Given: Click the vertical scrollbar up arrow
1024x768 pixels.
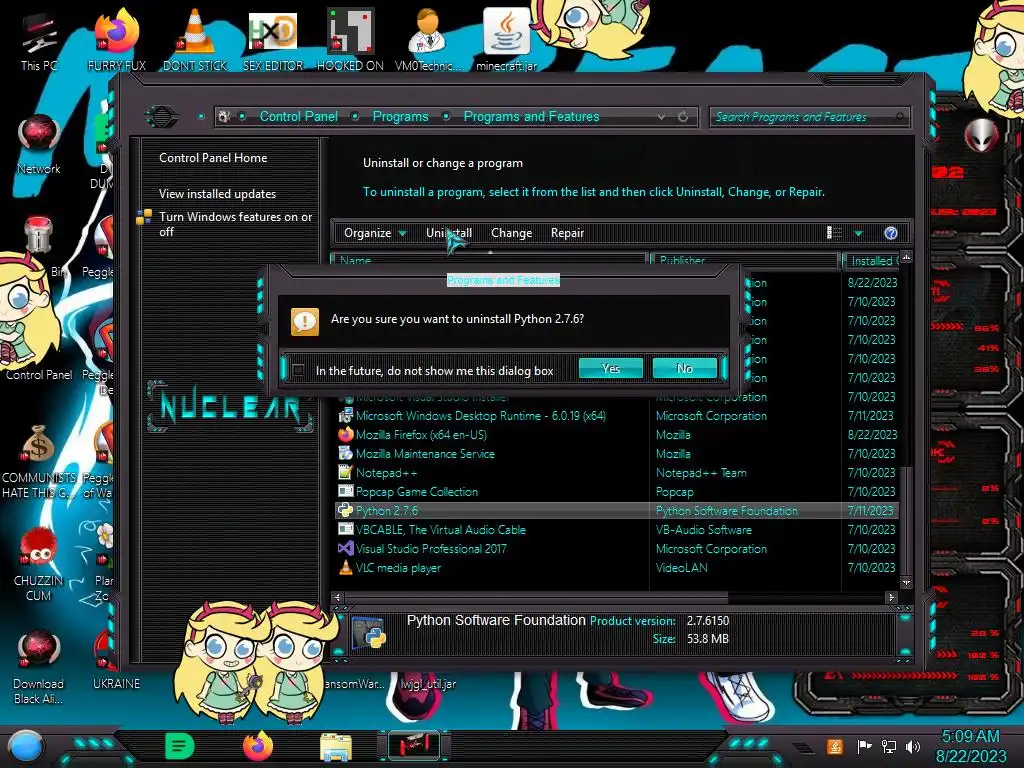Looking at the screenshot, I should click(906, 257).
